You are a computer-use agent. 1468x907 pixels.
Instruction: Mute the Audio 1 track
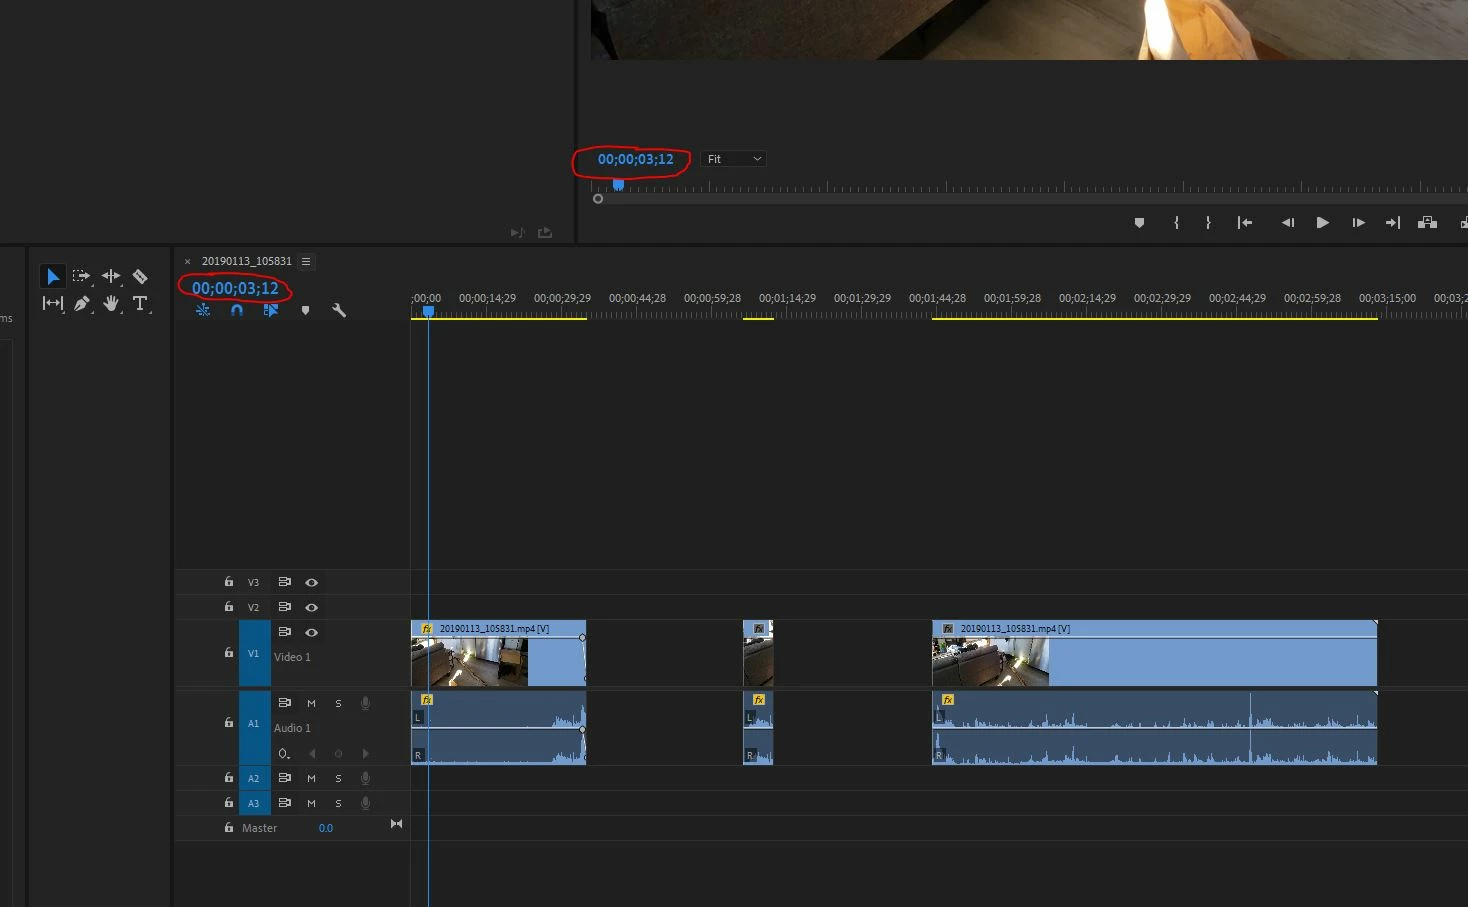[x=311, y=703]
